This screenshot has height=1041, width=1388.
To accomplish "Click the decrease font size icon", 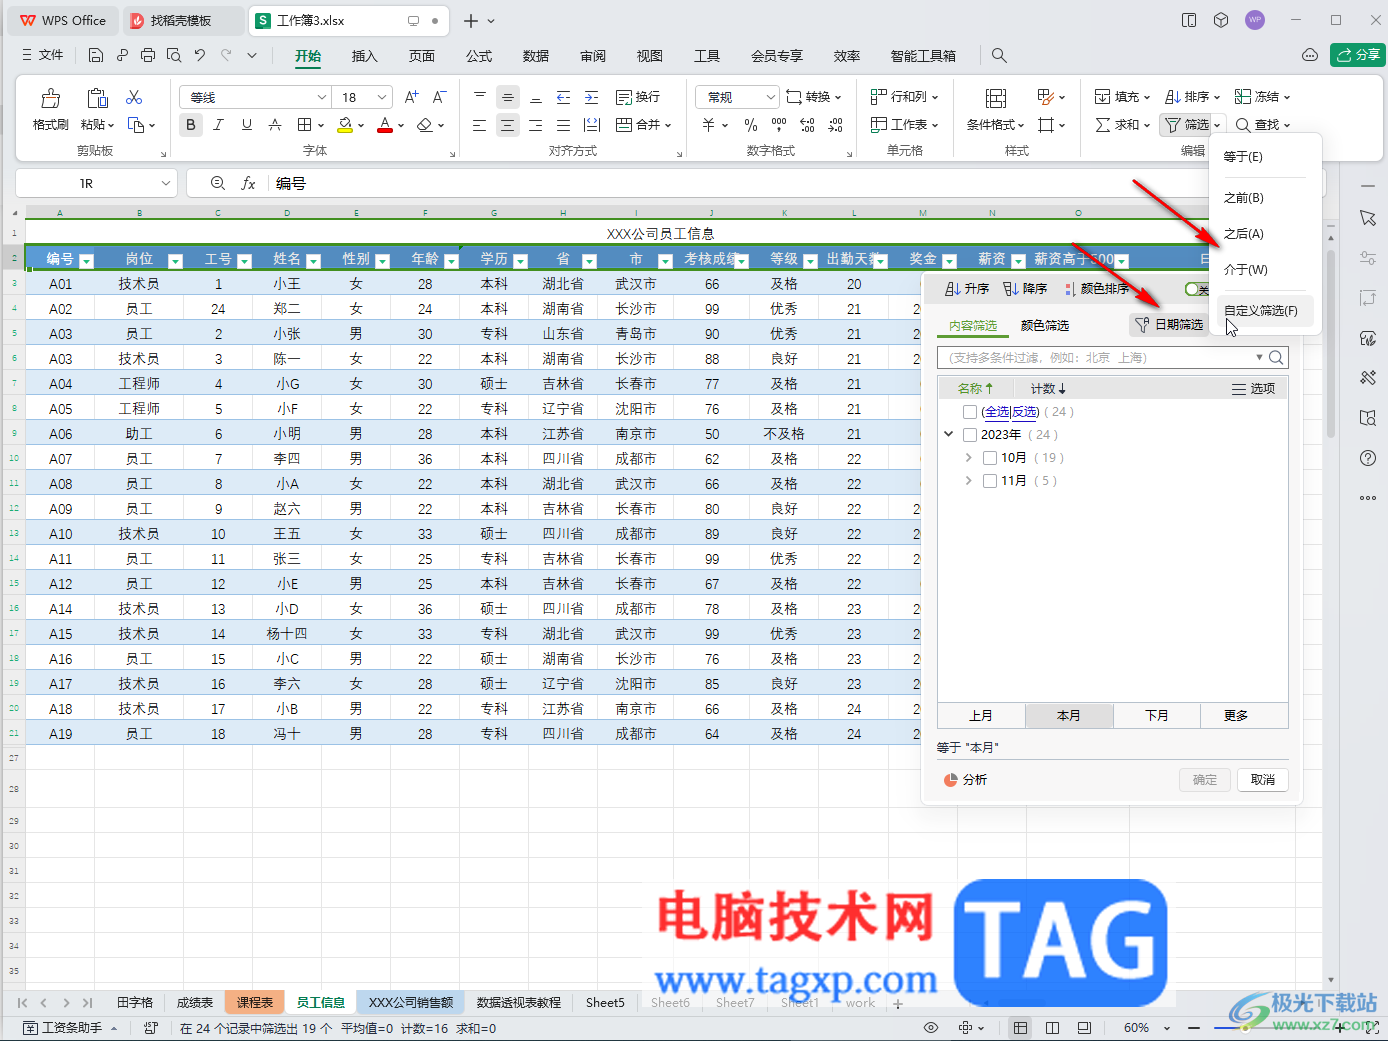I will [439, 97].
